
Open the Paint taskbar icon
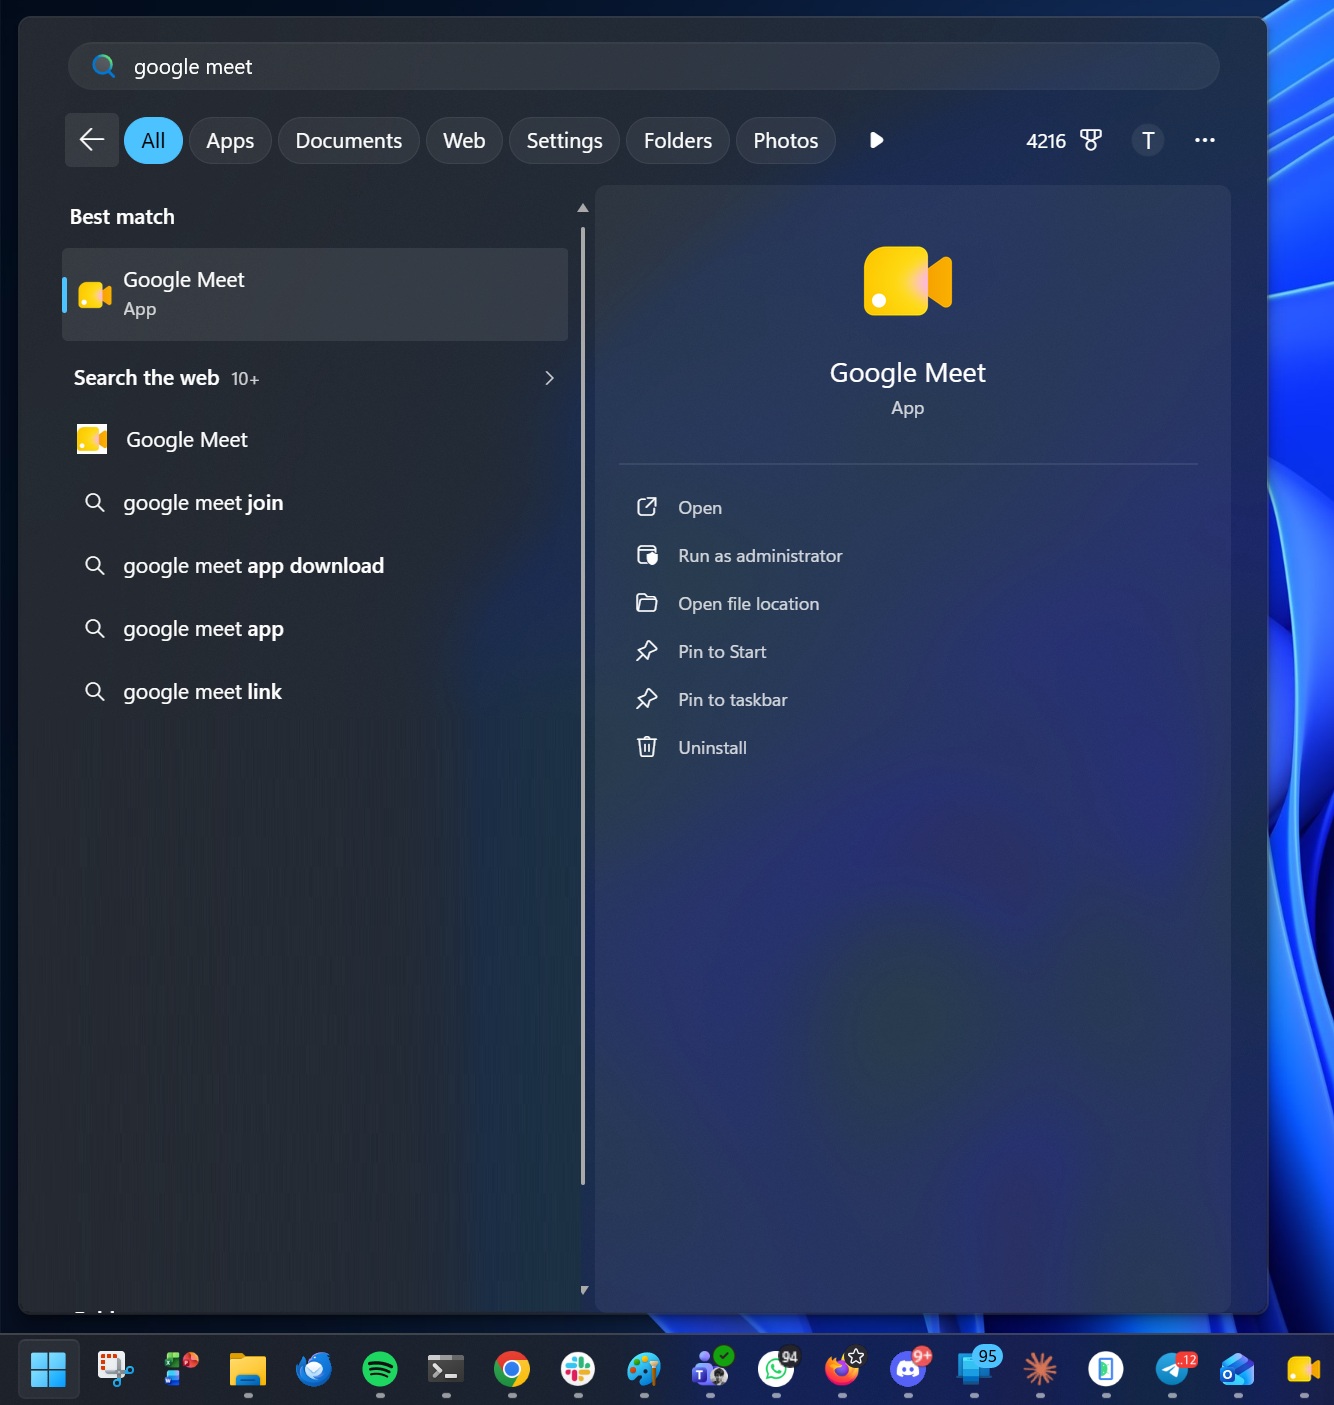[x=643, y=1369]
